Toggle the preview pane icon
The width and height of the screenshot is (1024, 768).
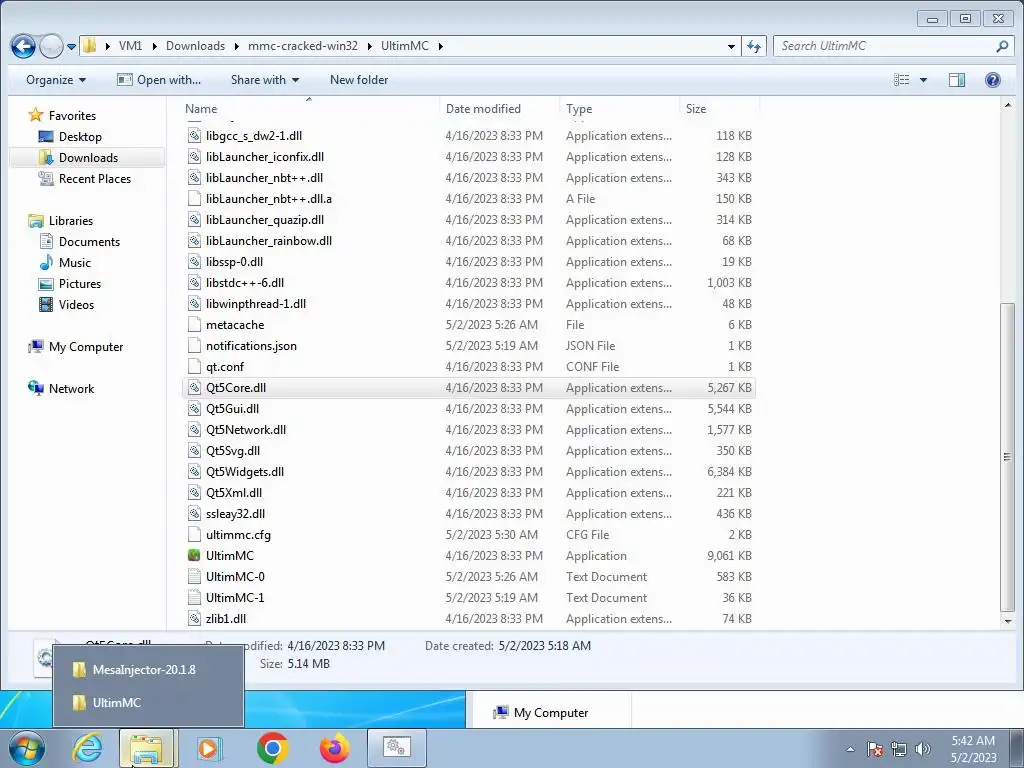point(957,80)
